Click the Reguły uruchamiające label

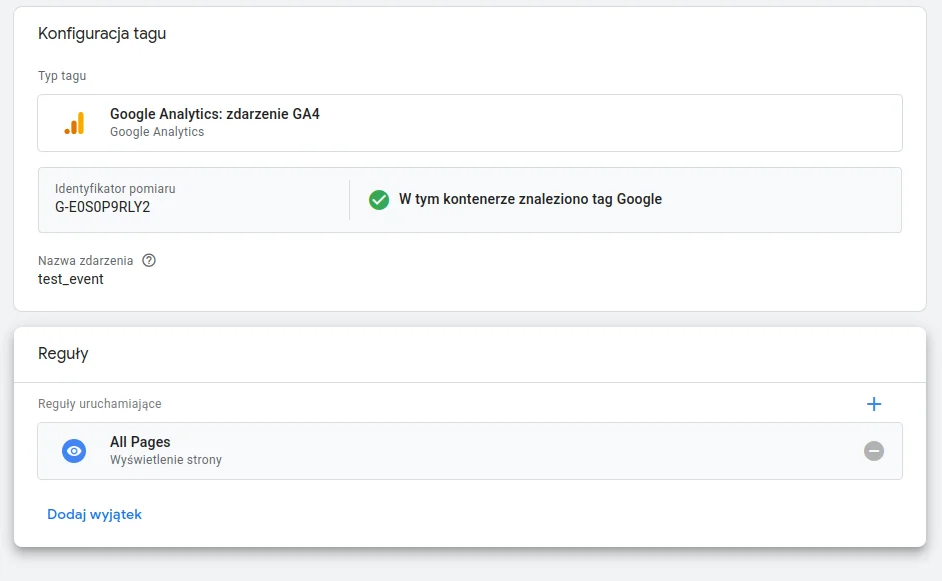100,404
